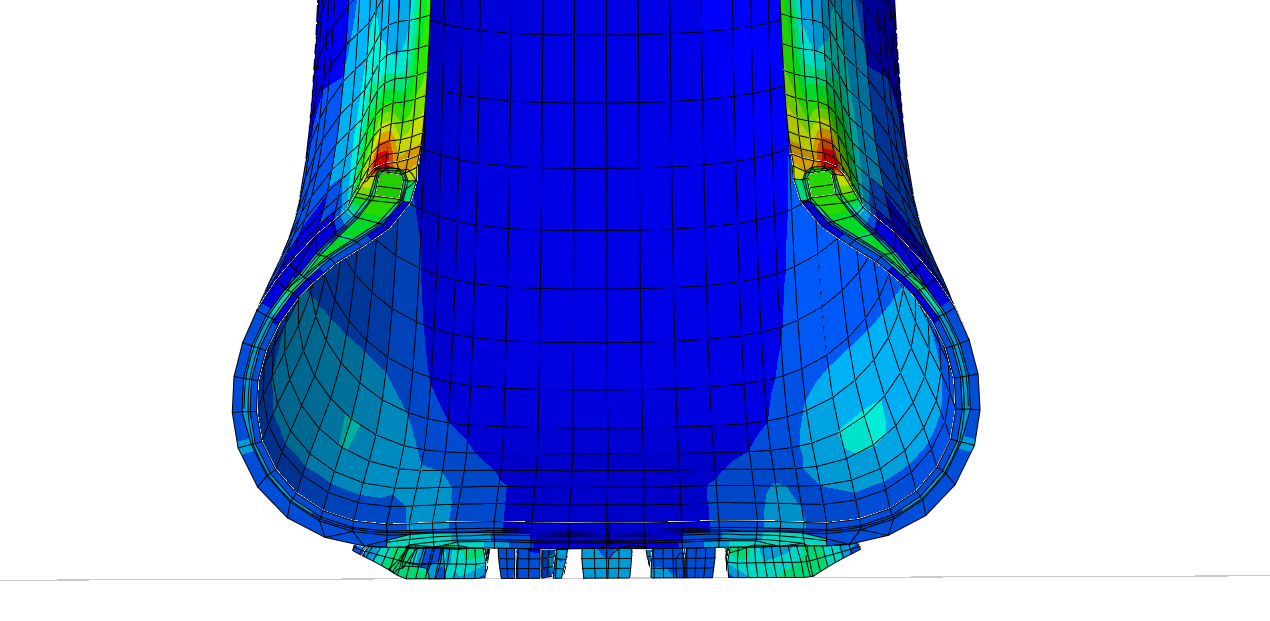1270x621 pixels.
Task: Pick the white inner liner line at tire bottom
Action: (600, 521)
